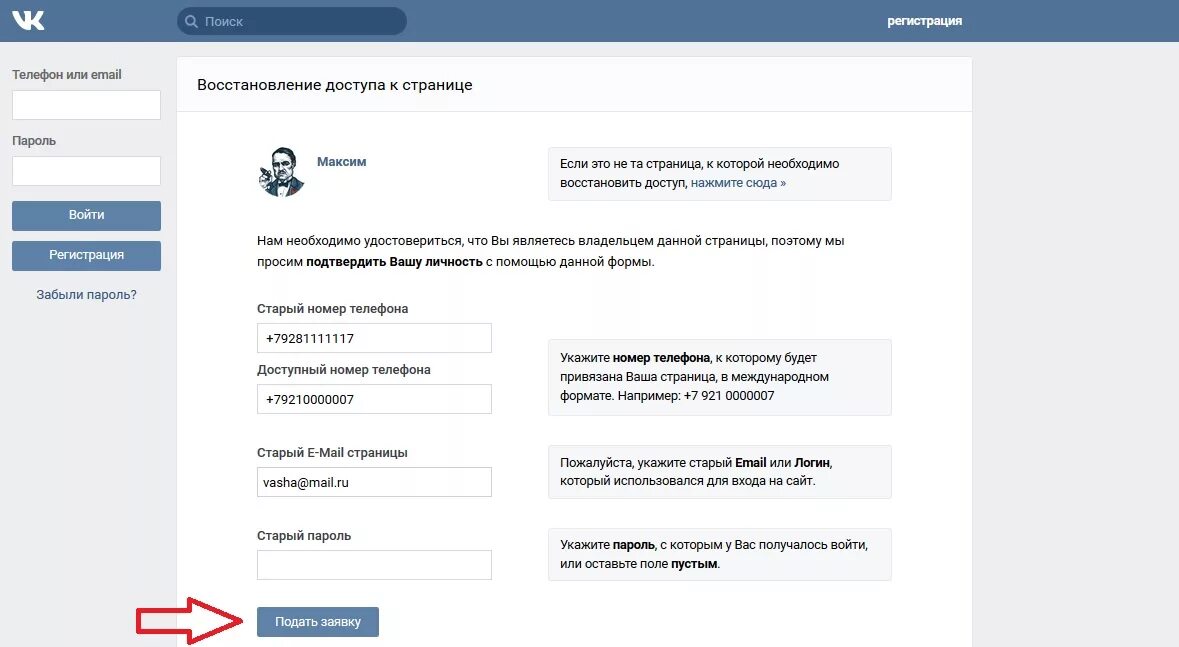Focus the Поиск search field
This screenshot has height=647, width=1179.
click(292, 21)
